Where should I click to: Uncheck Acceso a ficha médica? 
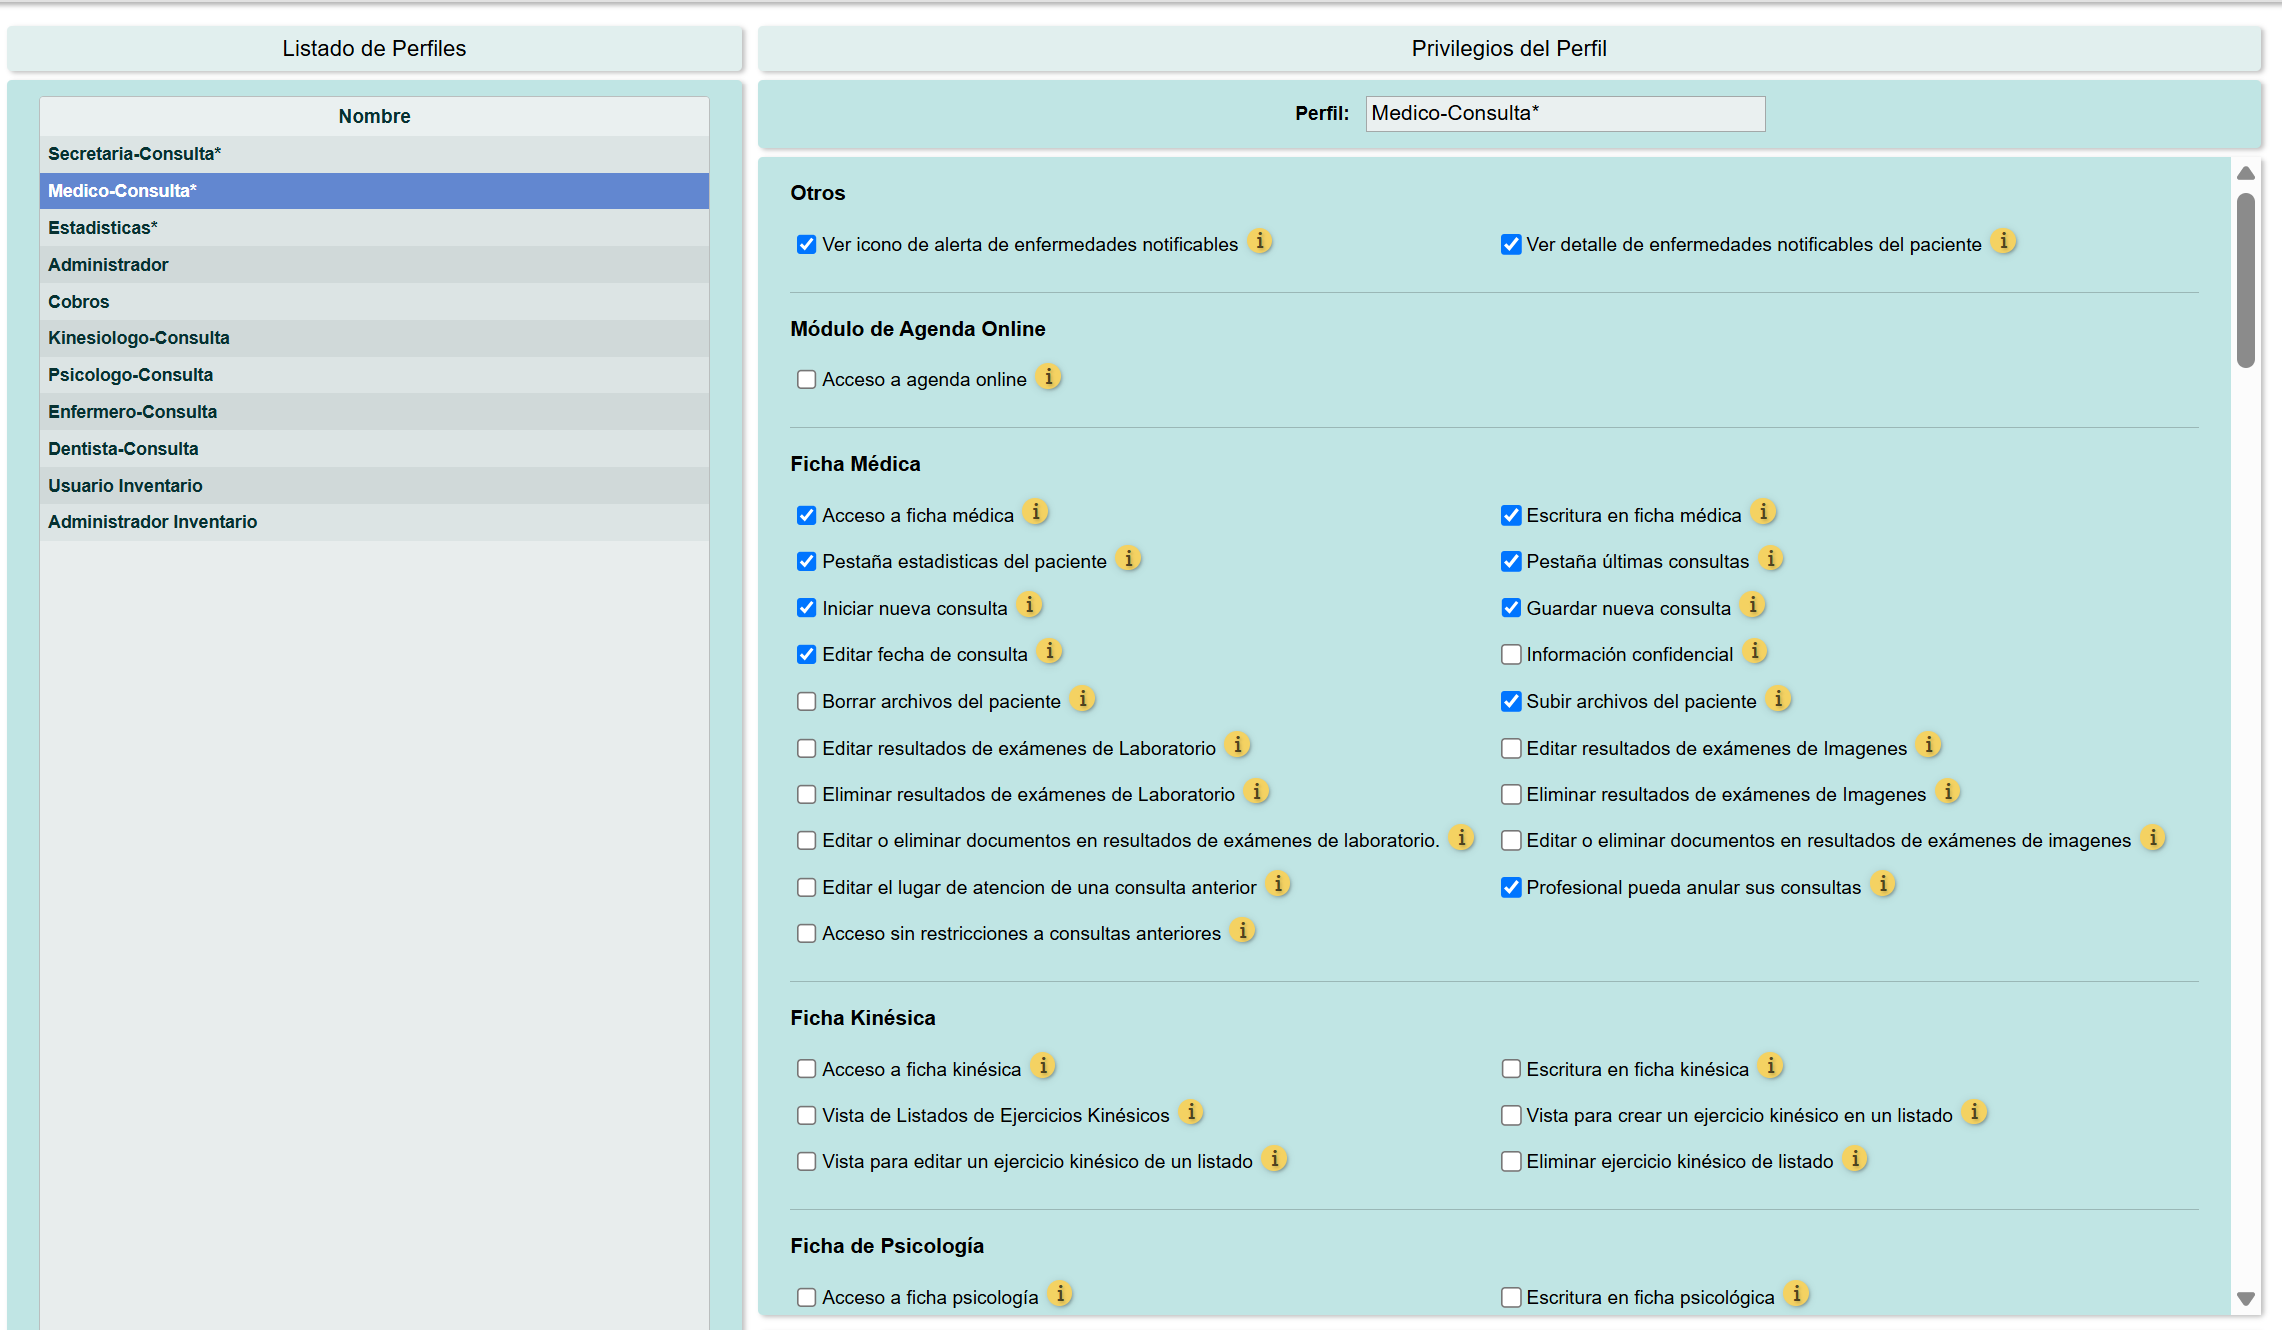pos(806,515)
